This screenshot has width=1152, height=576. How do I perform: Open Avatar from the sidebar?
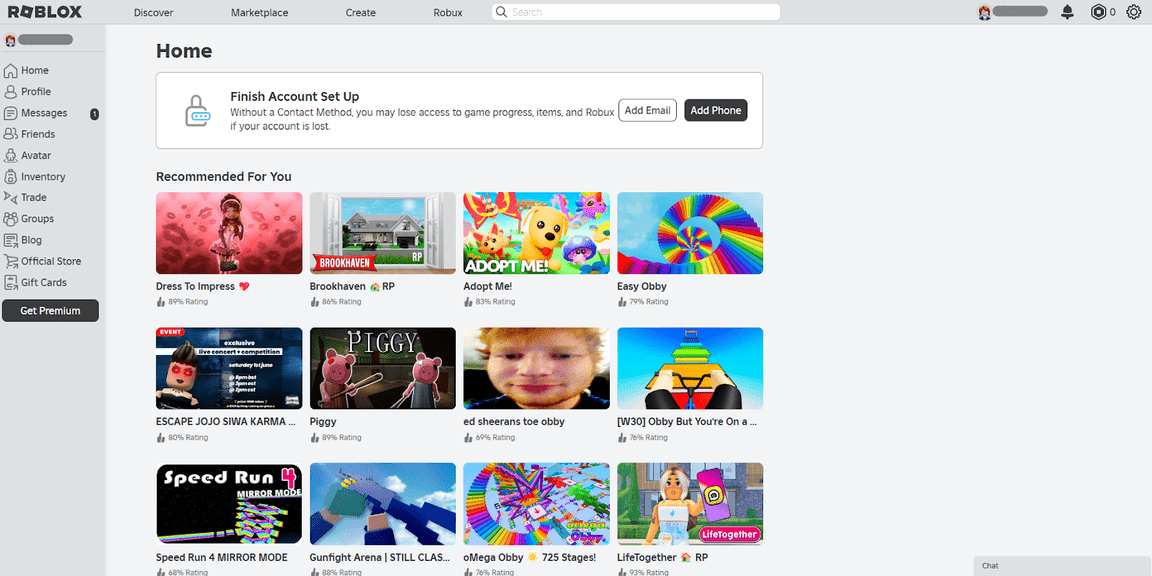pyautogui.click(x=35, y=155)
